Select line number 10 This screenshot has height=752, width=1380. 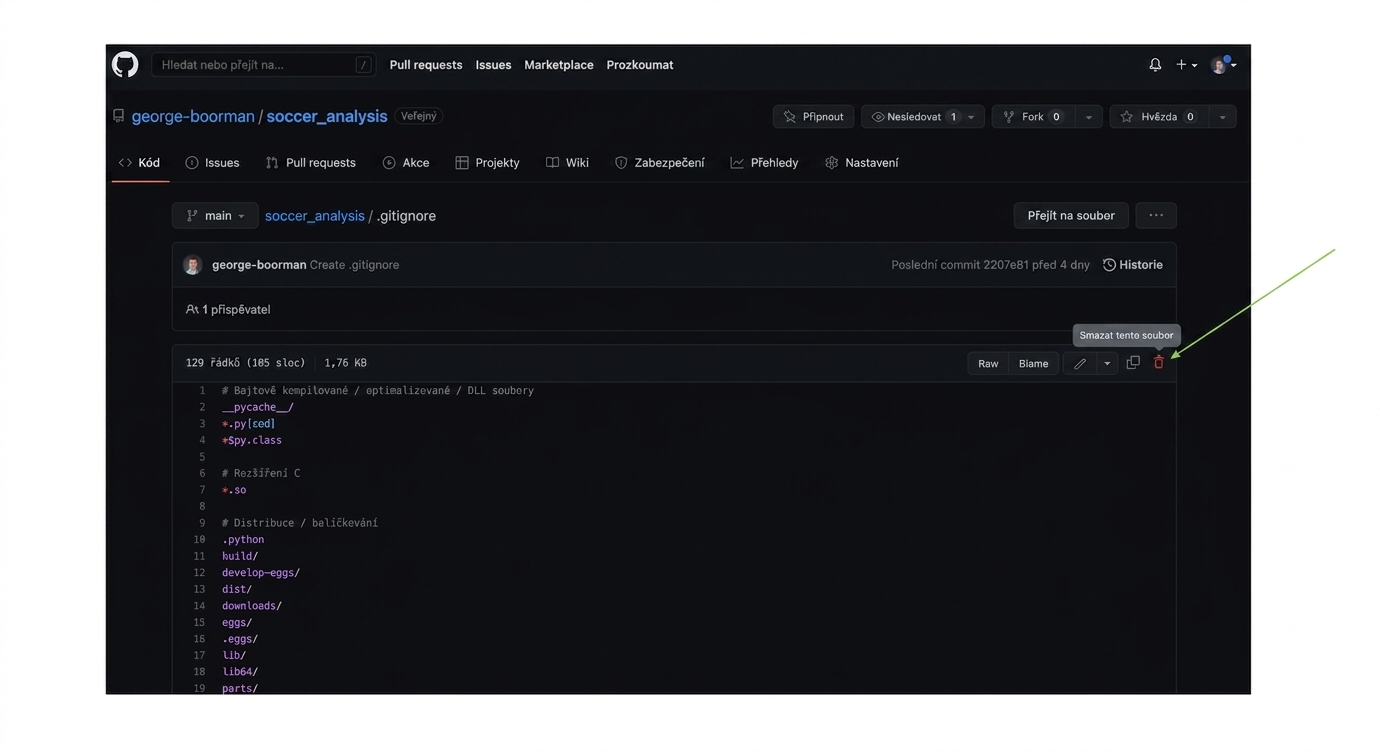(x=199, y=540)
